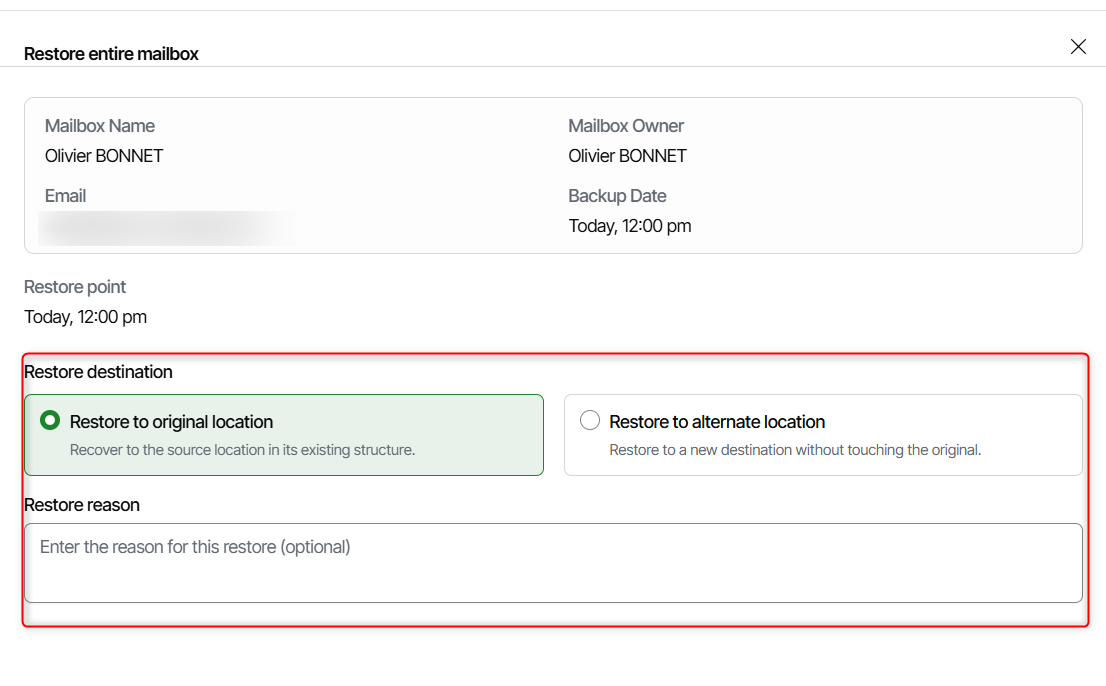Click the Backup Date value Today, 12:00 pm

click(x=629, y=226)
